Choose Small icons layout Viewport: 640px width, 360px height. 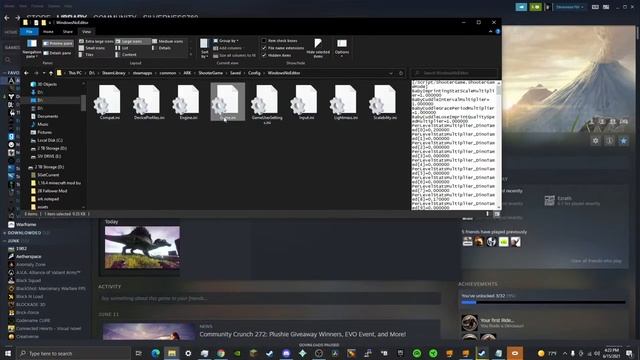pyautogui.click(x=92, y=48)
